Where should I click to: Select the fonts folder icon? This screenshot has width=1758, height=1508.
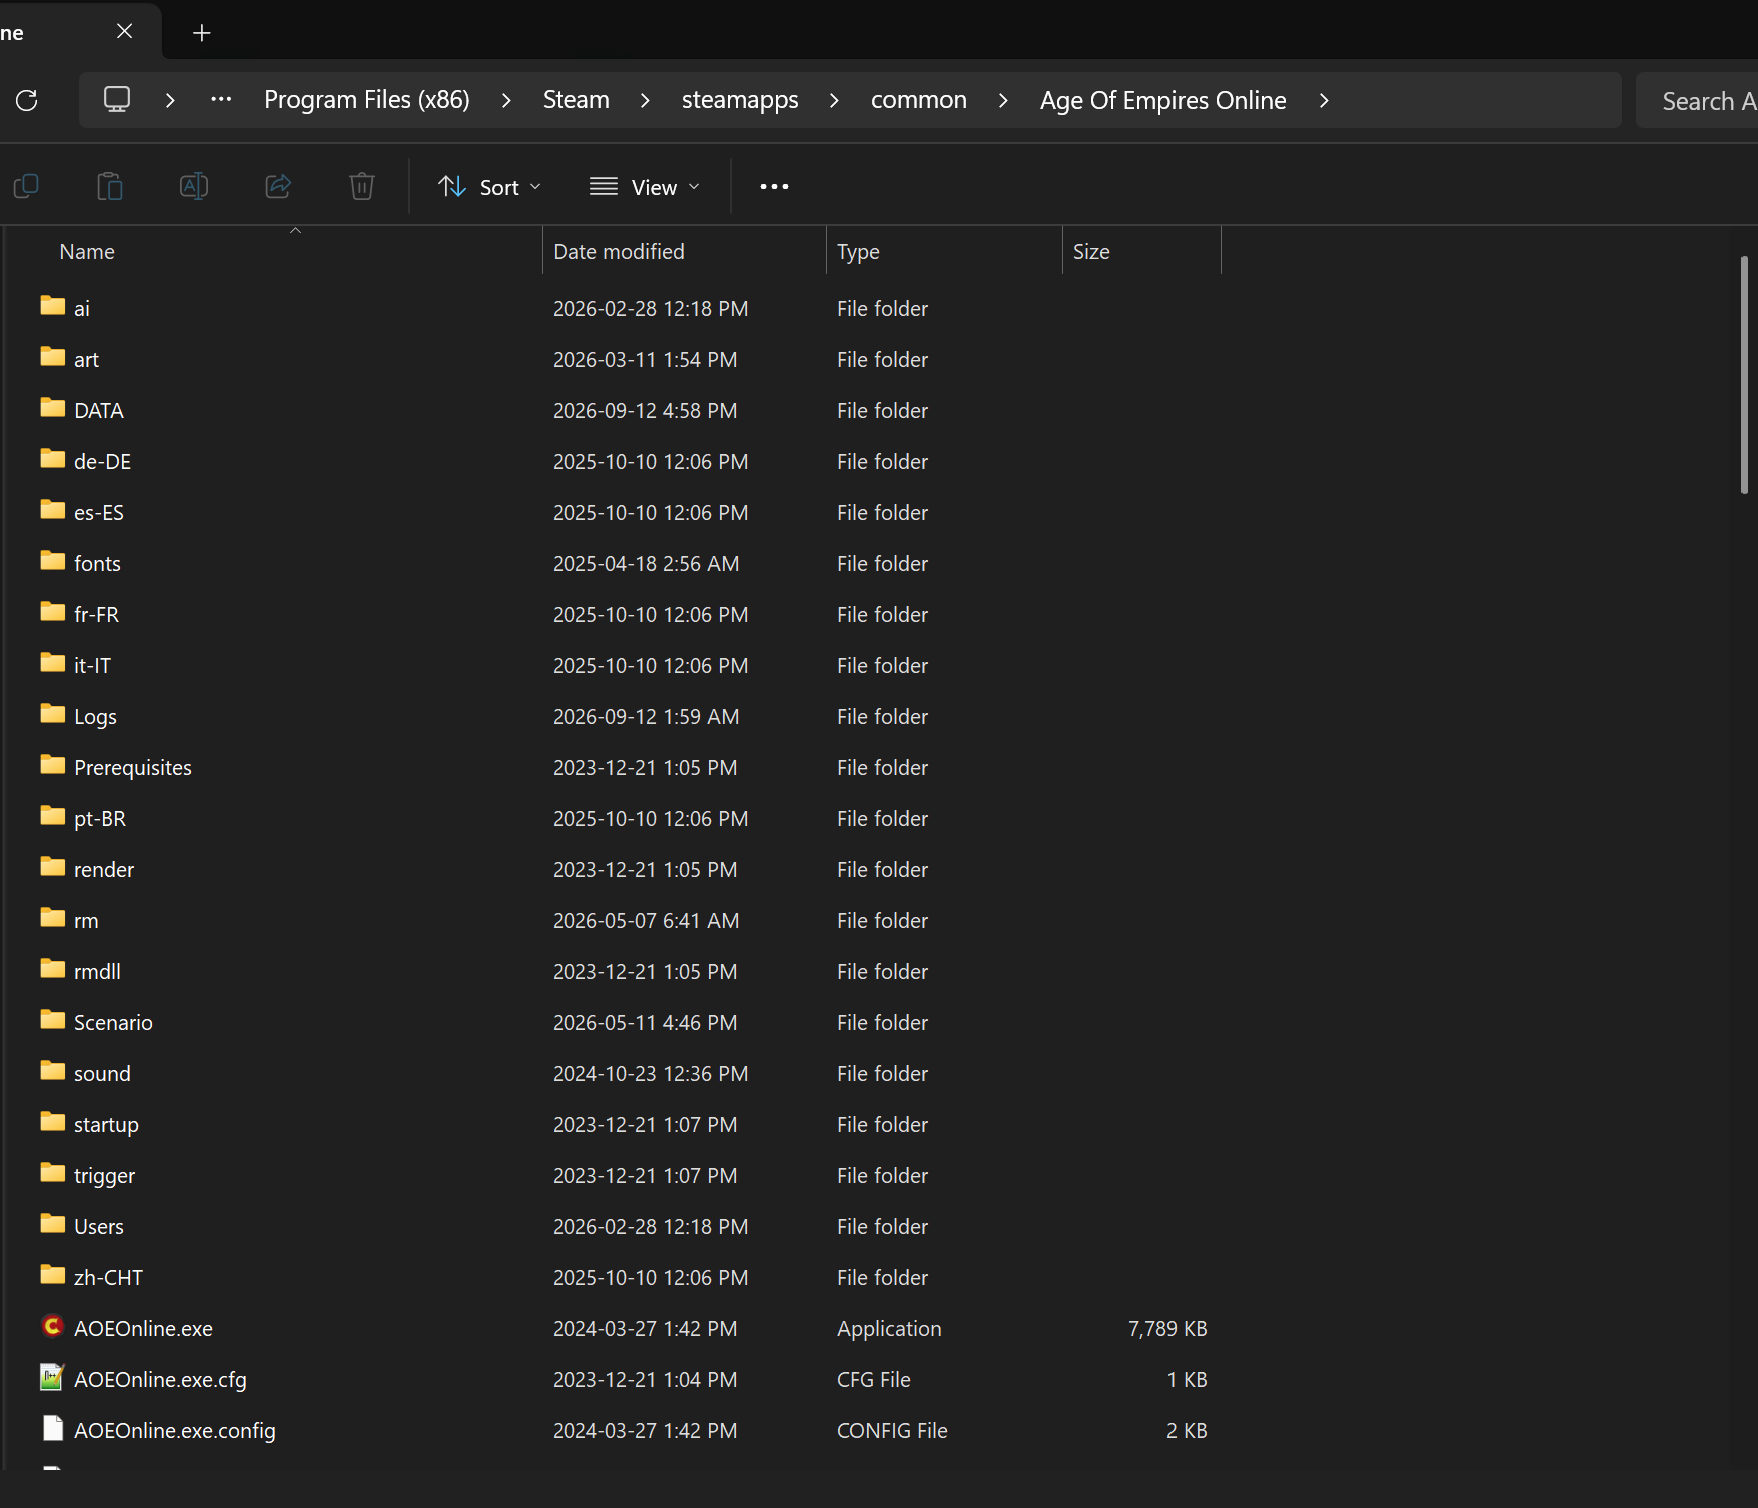click(53, 561)
